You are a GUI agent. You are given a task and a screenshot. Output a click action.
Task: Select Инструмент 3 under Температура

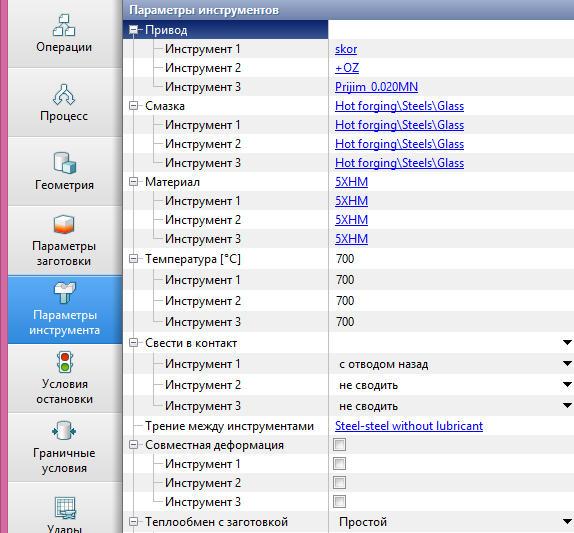pyautogui.click(x=203, y=322)
